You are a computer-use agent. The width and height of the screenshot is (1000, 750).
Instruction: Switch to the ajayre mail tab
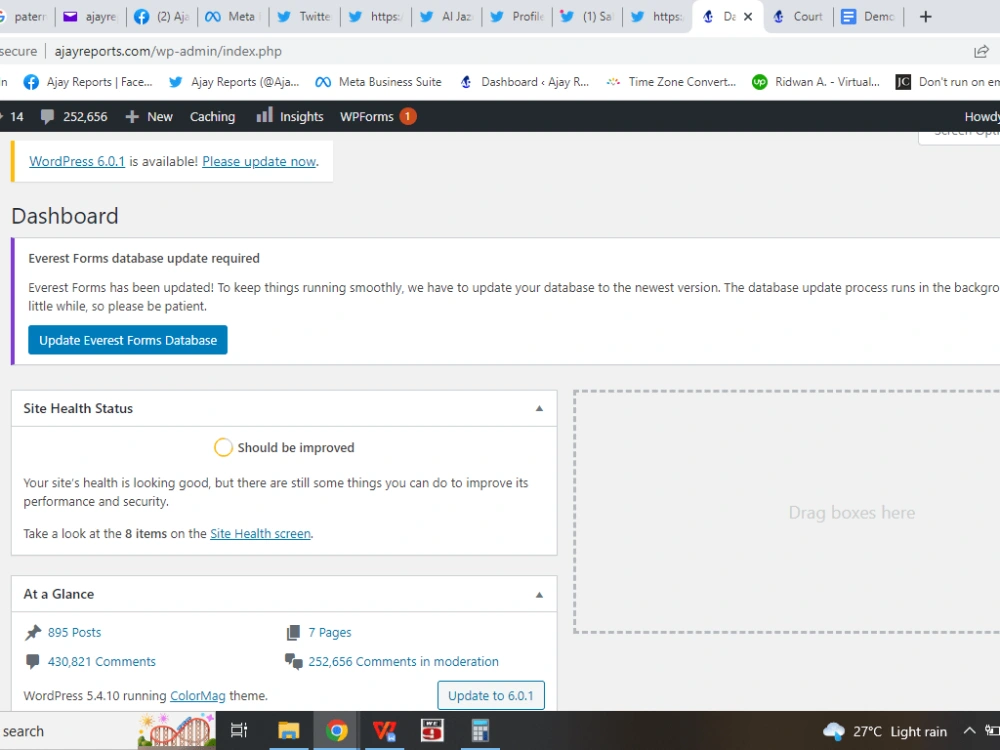click(x=91, y=17)
